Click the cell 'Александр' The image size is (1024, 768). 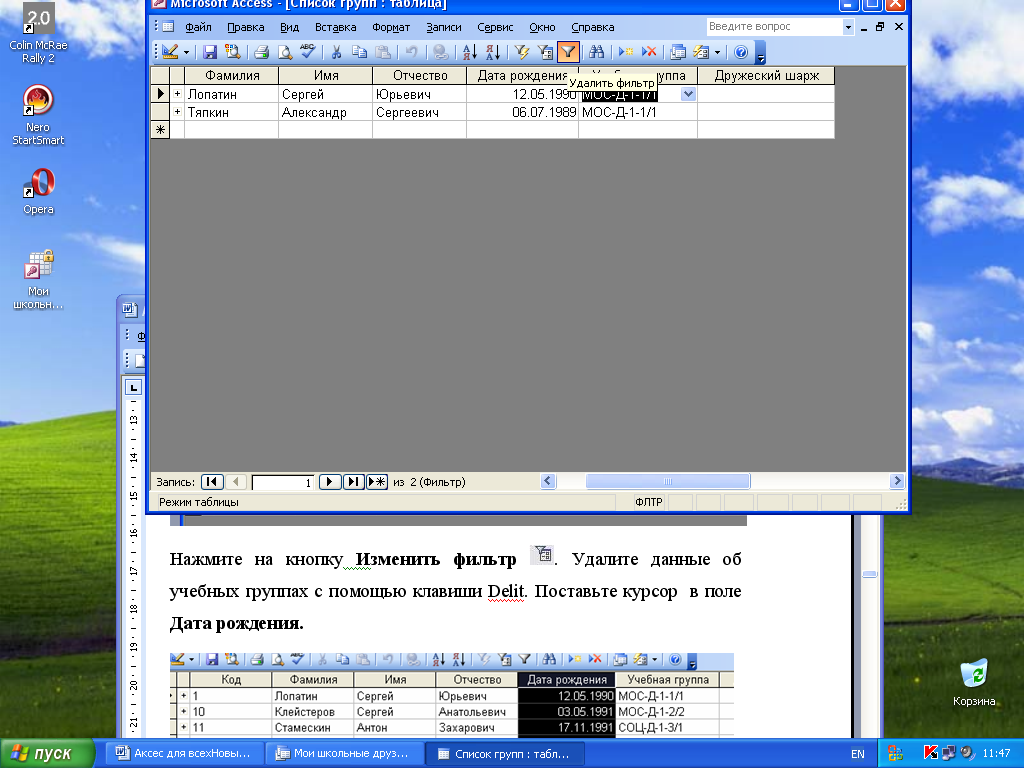pyautogui.click(x=325, y=112)
